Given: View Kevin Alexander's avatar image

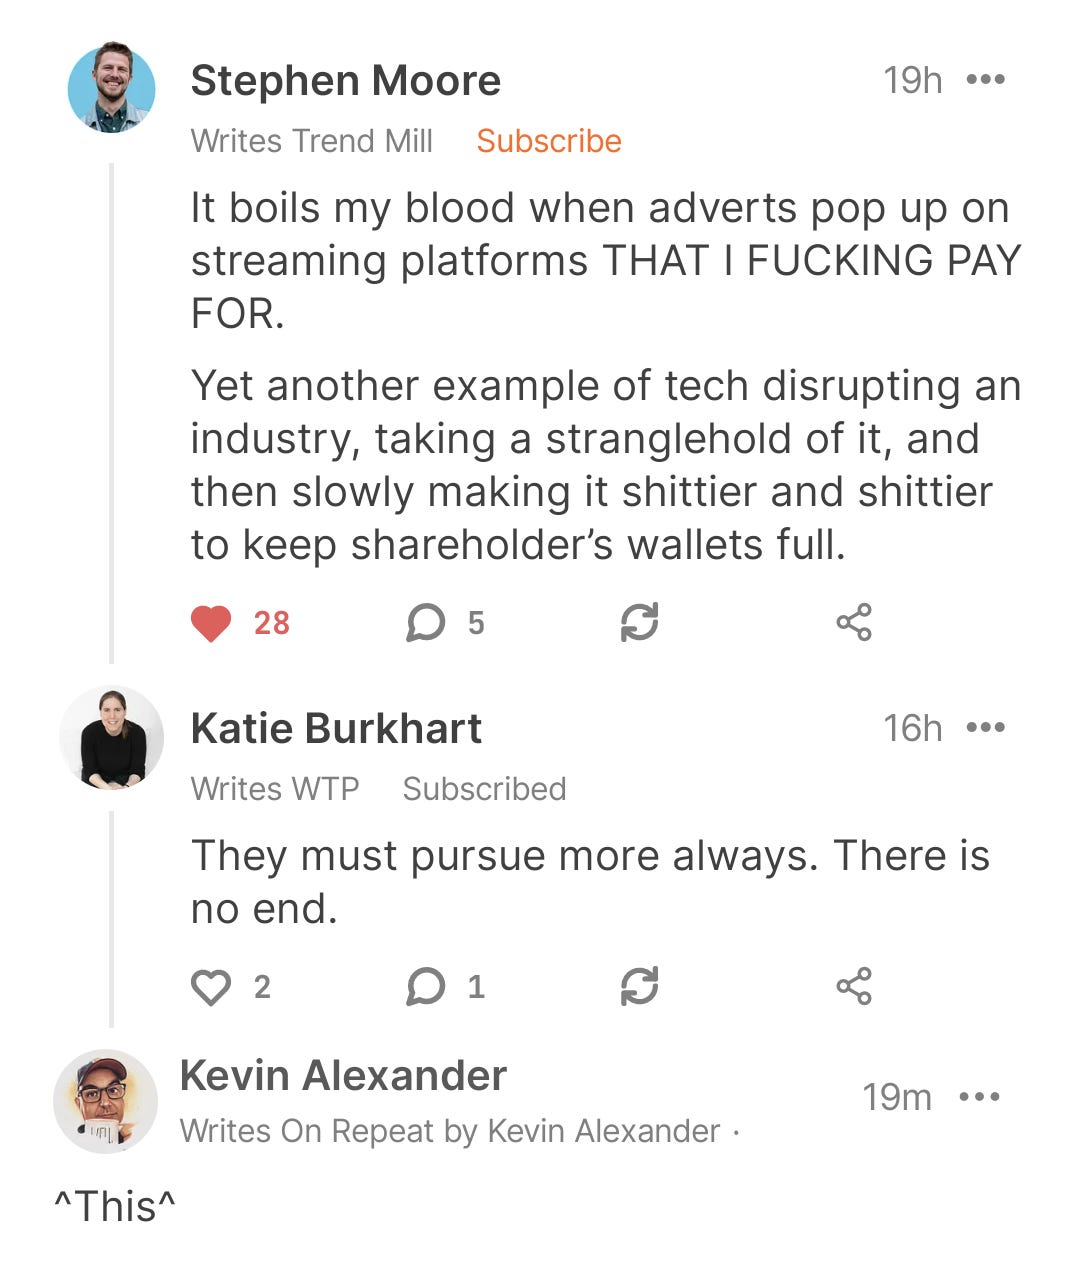Looking at the screenshot, I should pyautogui.click(x=105, y=1101).
